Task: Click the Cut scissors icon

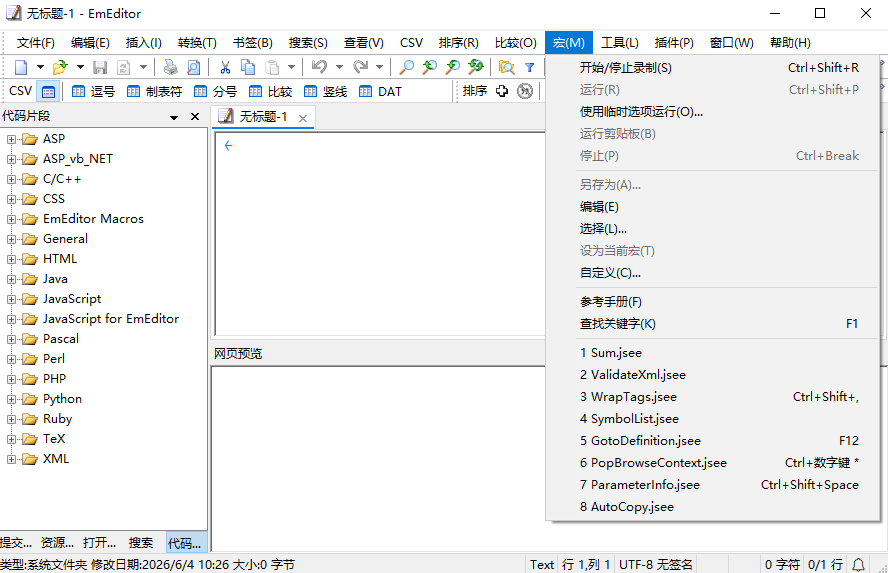Action: (225, 67)
